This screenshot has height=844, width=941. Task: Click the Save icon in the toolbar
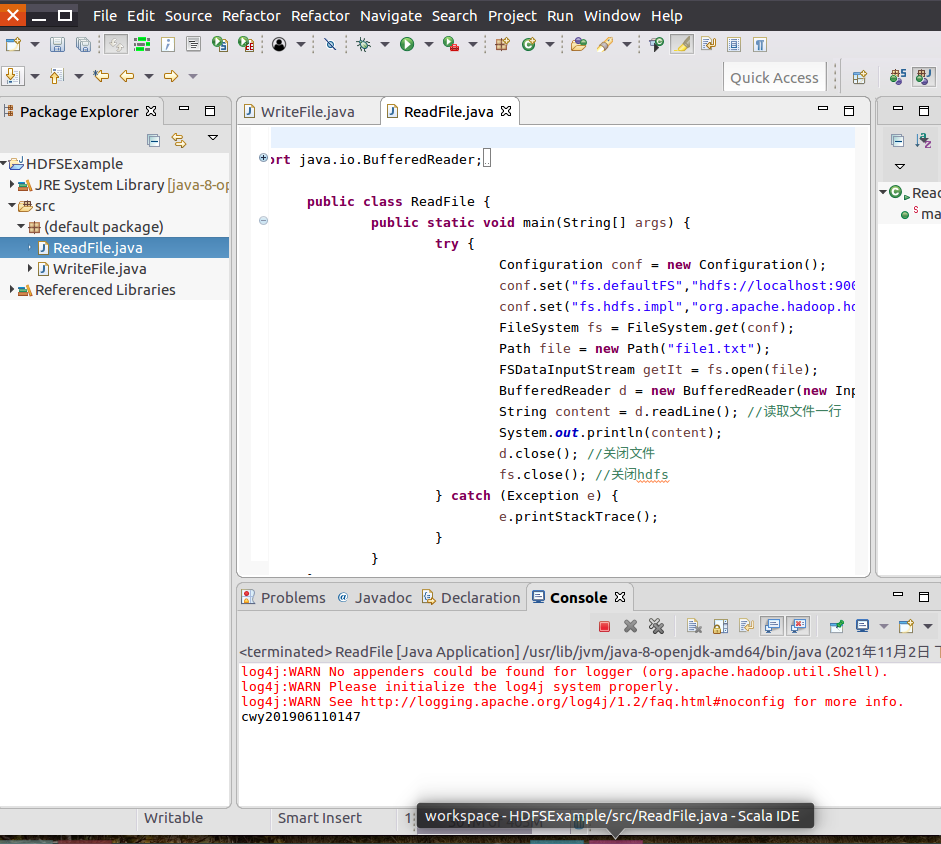point(57,44)
